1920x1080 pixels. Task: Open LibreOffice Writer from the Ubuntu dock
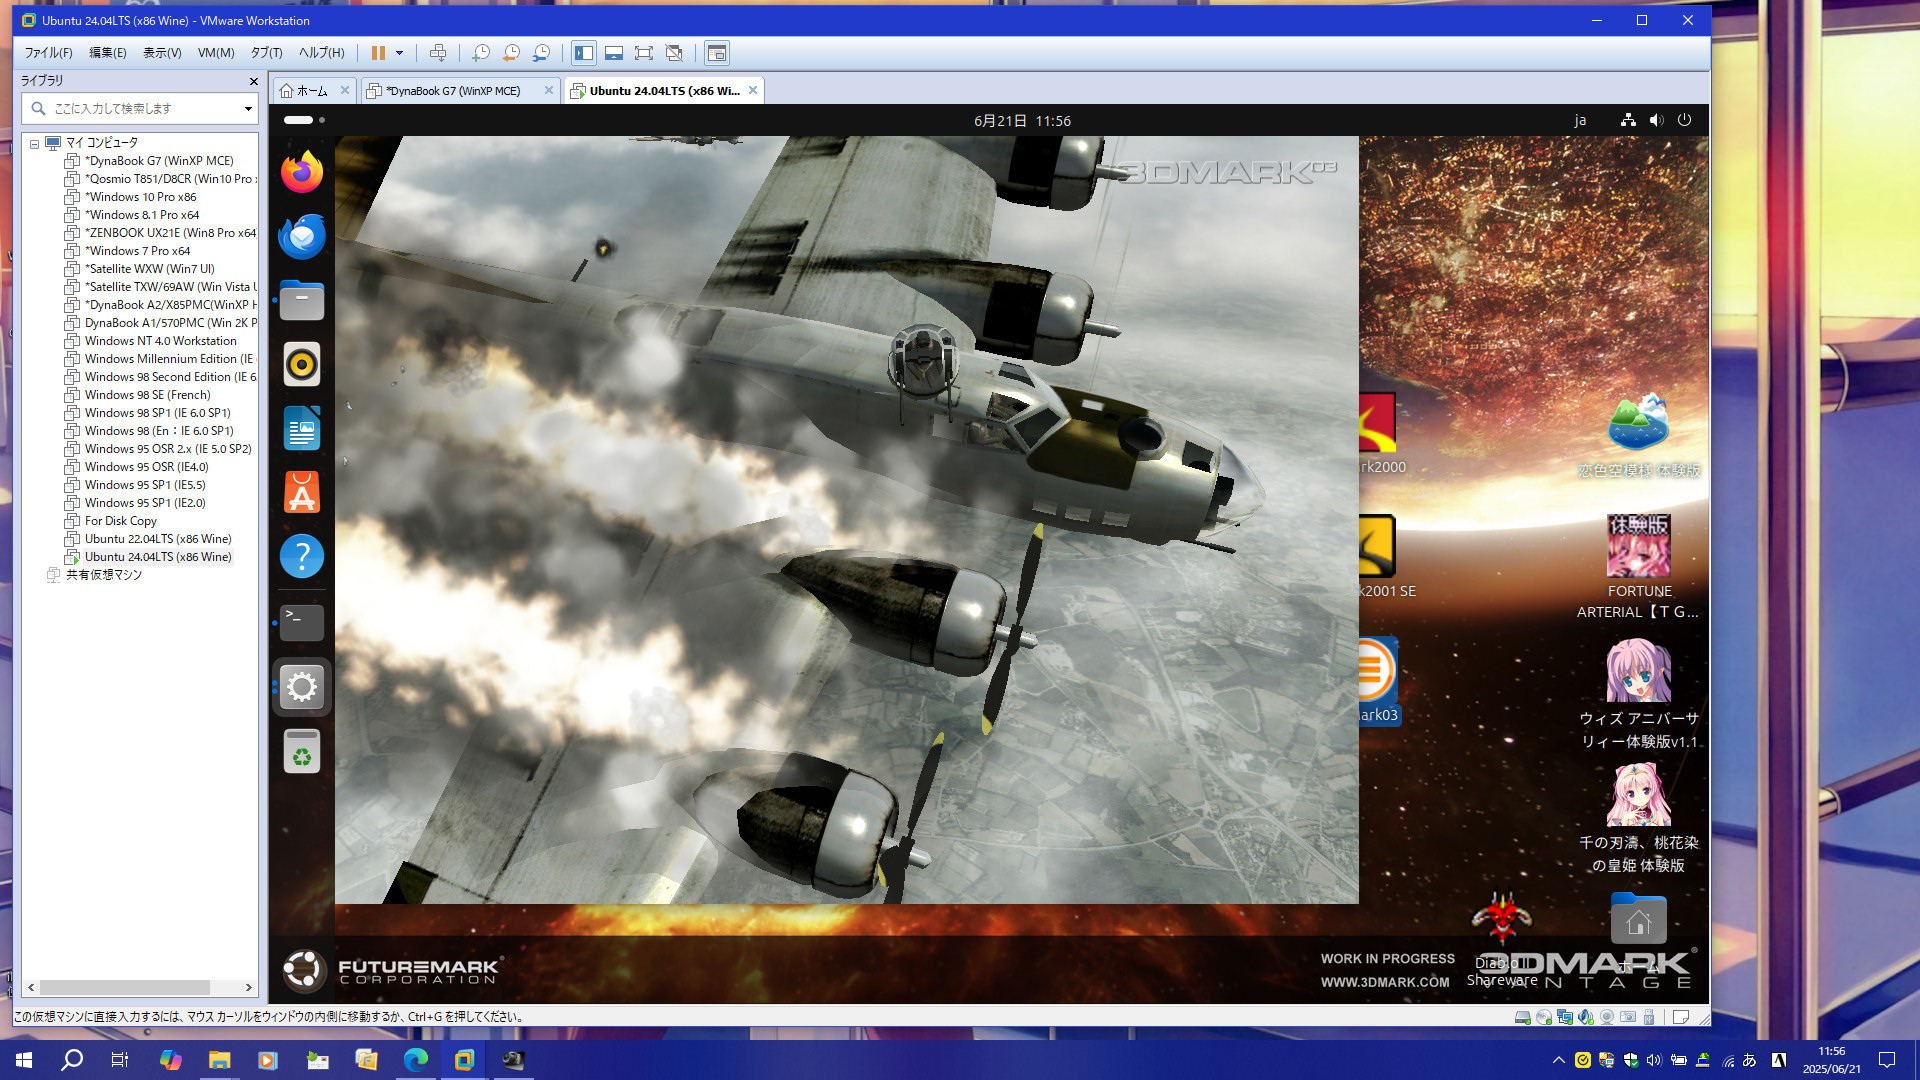[x=302, y=429]
